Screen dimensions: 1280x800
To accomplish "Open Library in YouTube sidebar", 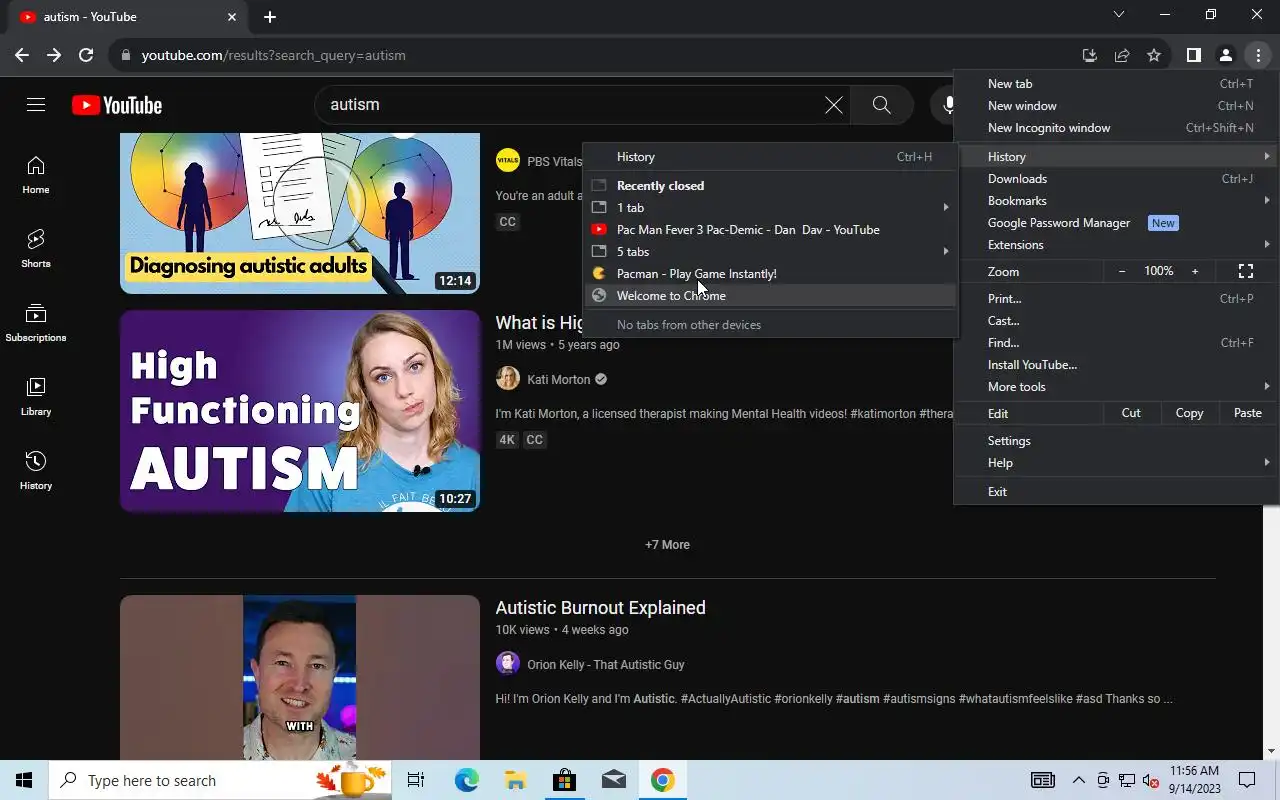I will click(36, 397).
